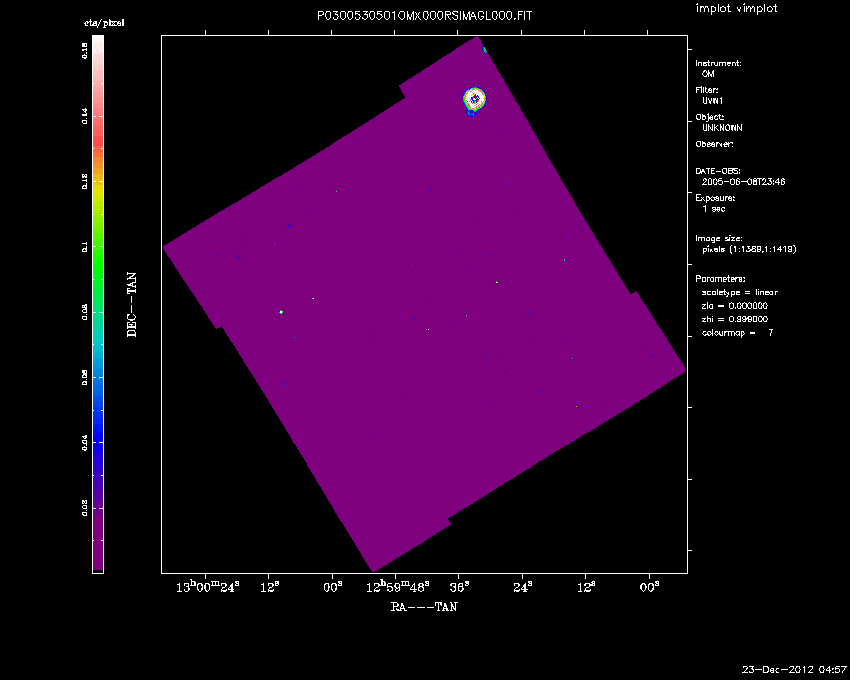Click the 'zlo = 0.000000' parameter

(735, 306)
